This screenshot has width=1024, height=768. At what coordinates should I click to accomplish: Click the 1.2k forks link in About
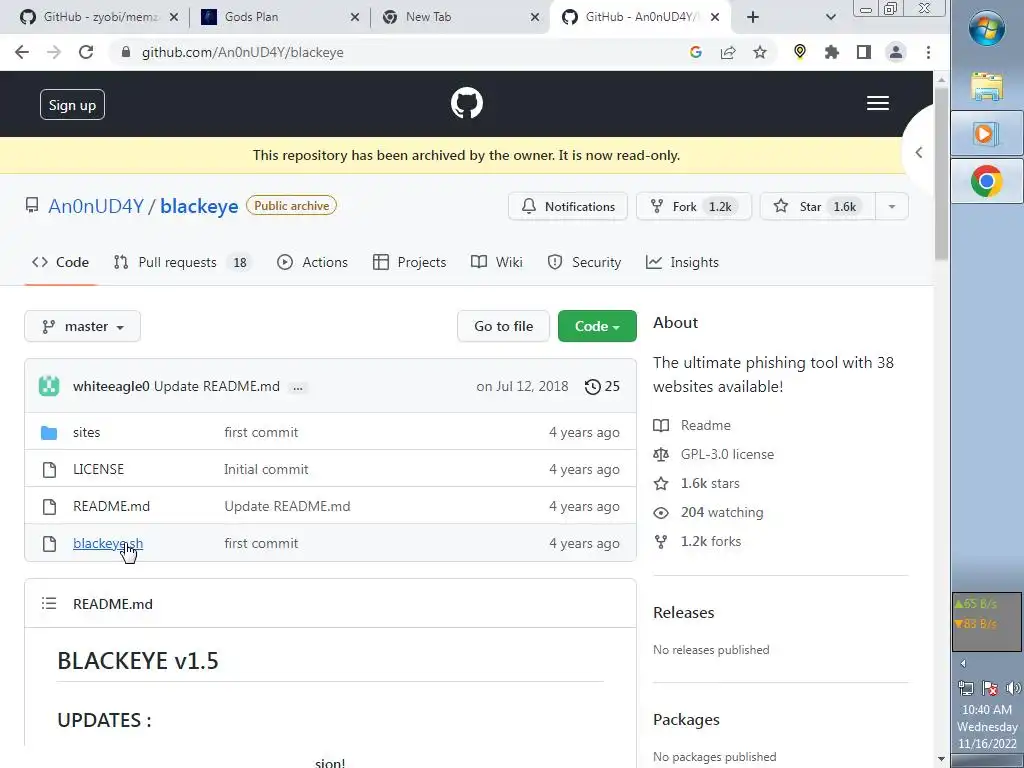(x=697, y=541)
